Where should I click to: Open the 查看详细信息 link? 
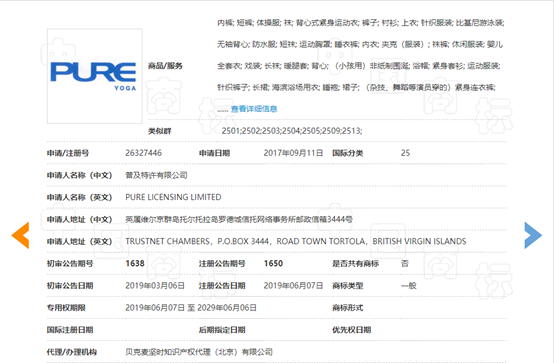click(254, 109)
